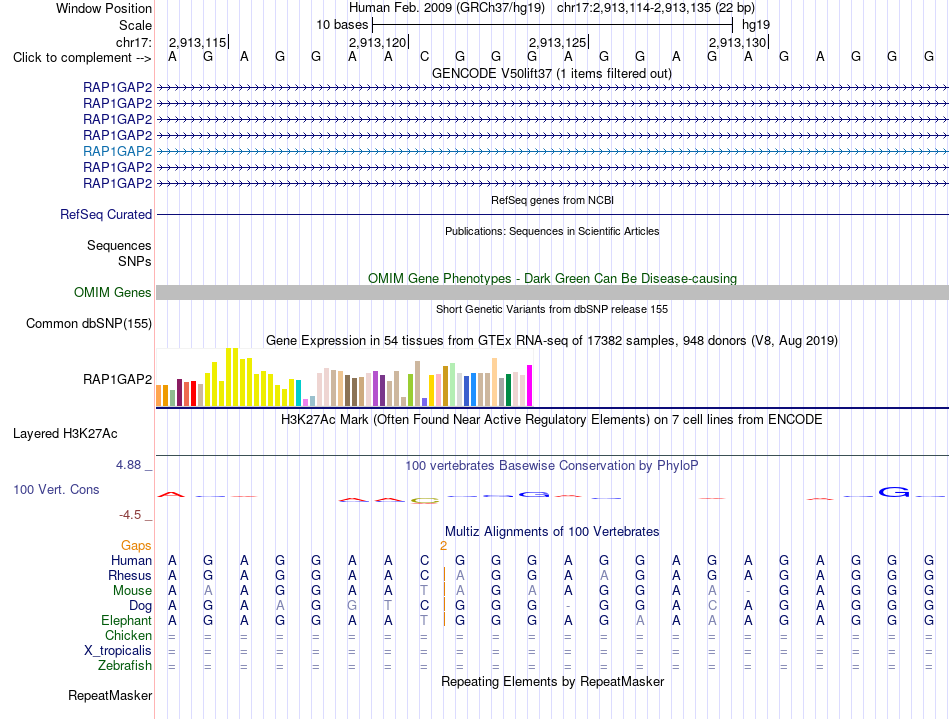Click the Scale label
Screen dimensions: 950x719
tap(135, 25)
